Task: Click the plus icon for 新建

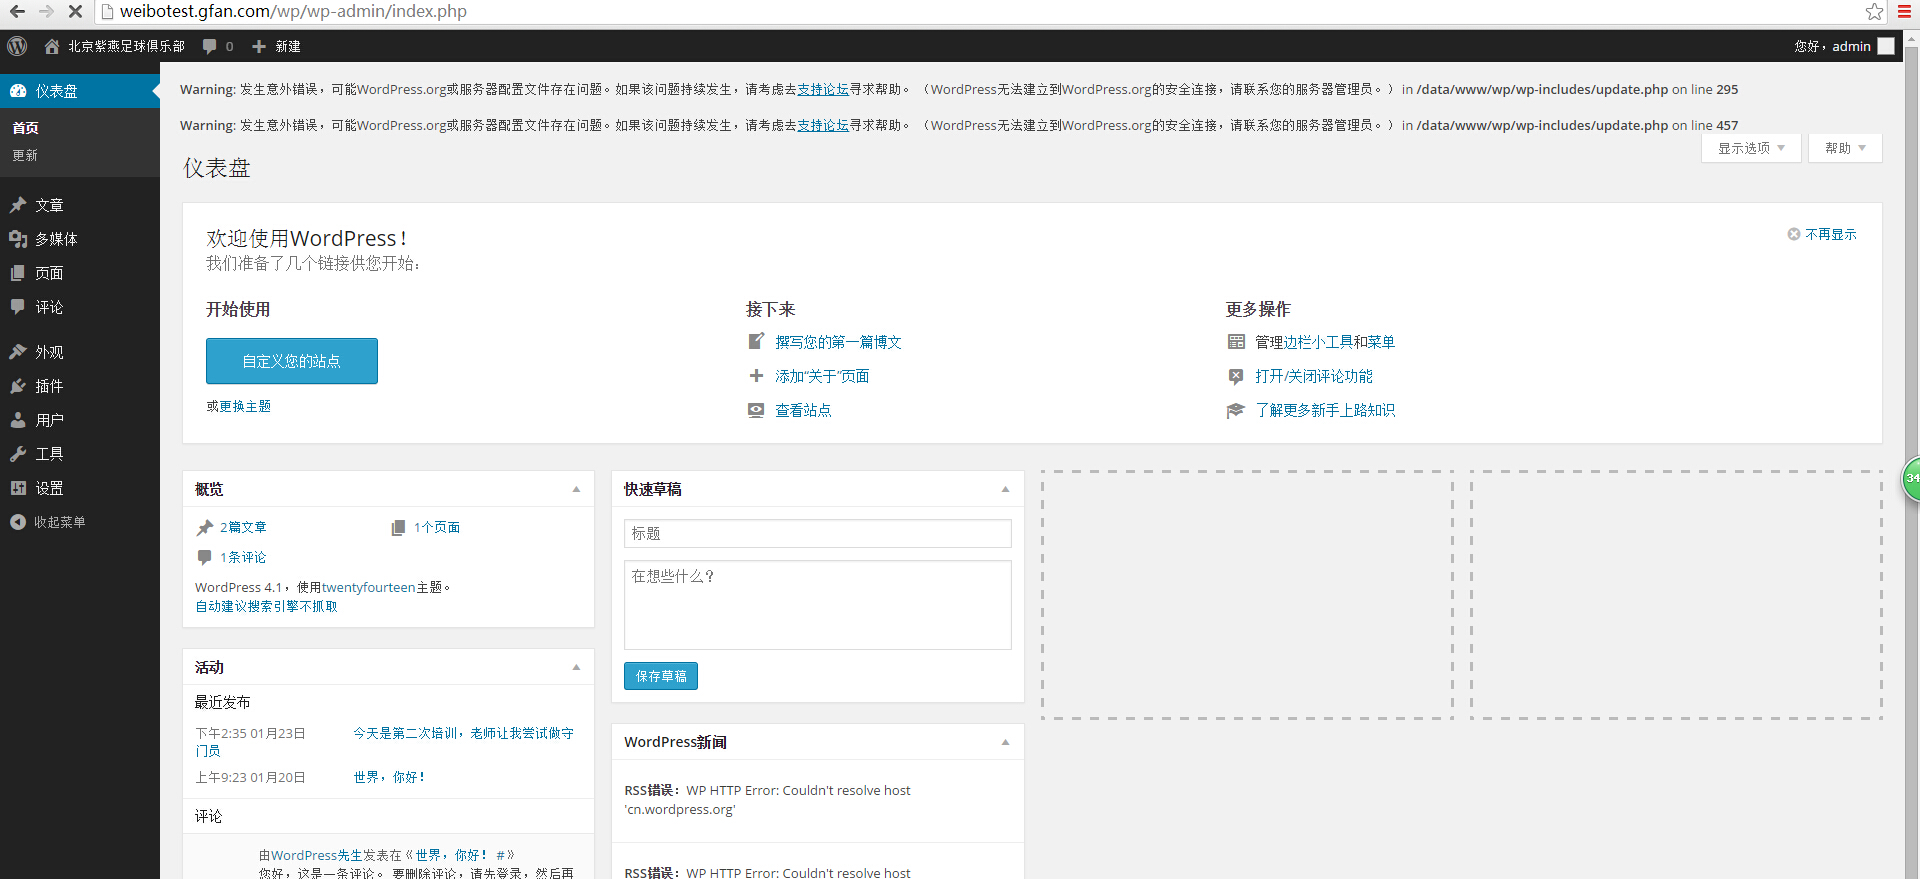Action: click(x=259, y=46)
